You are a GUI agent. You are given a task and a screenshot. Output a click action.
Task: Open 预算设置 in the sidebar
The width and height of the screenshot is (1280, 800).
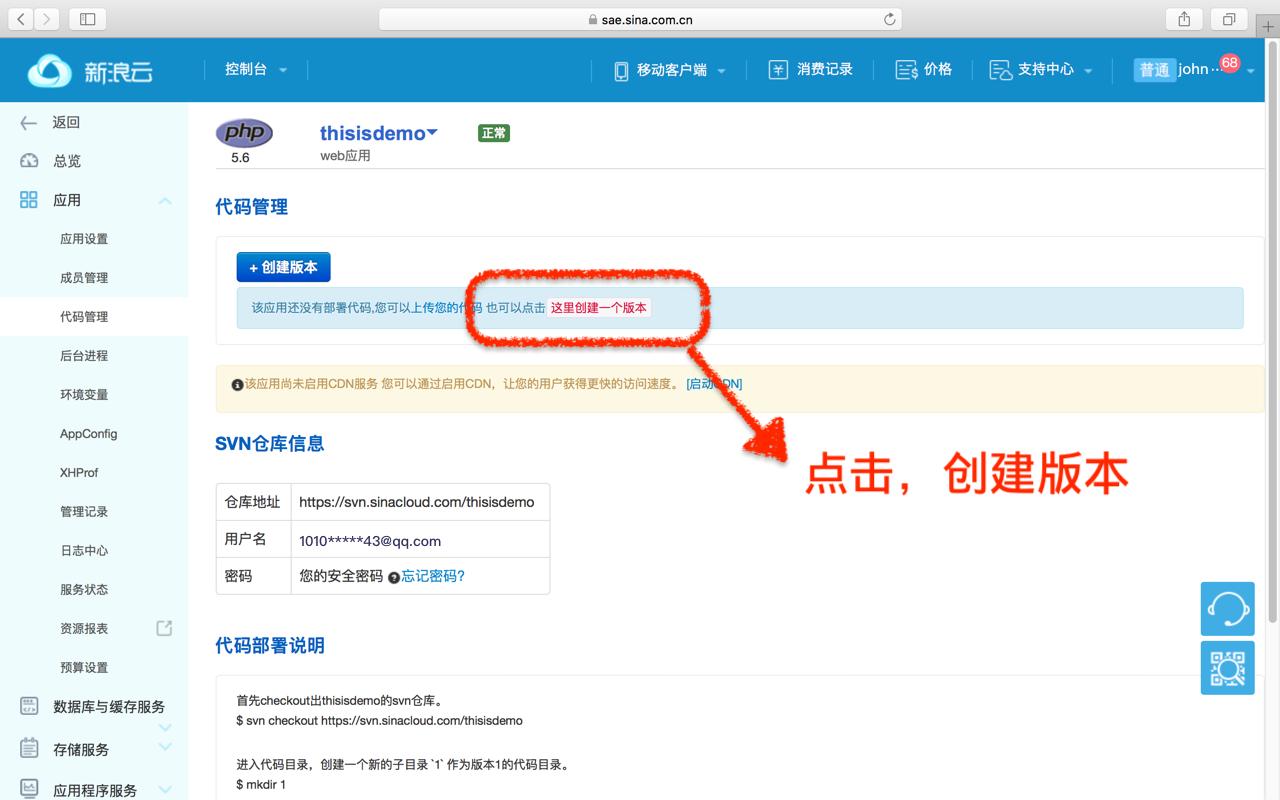(84, 668)
